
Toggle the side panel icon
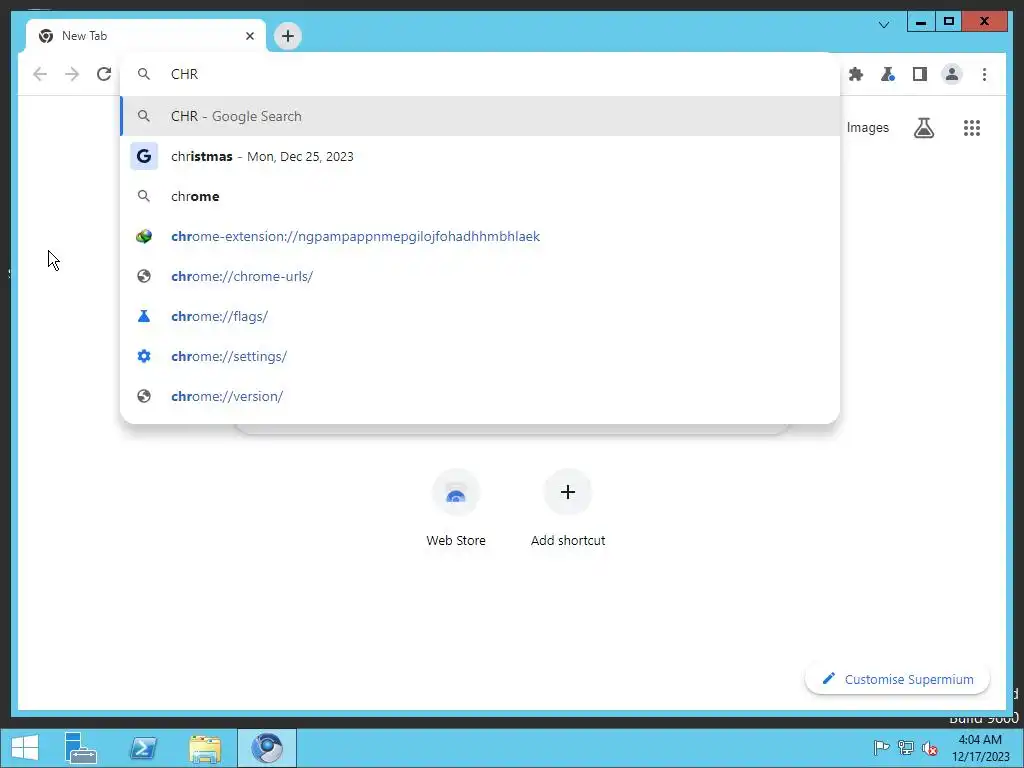920,74
